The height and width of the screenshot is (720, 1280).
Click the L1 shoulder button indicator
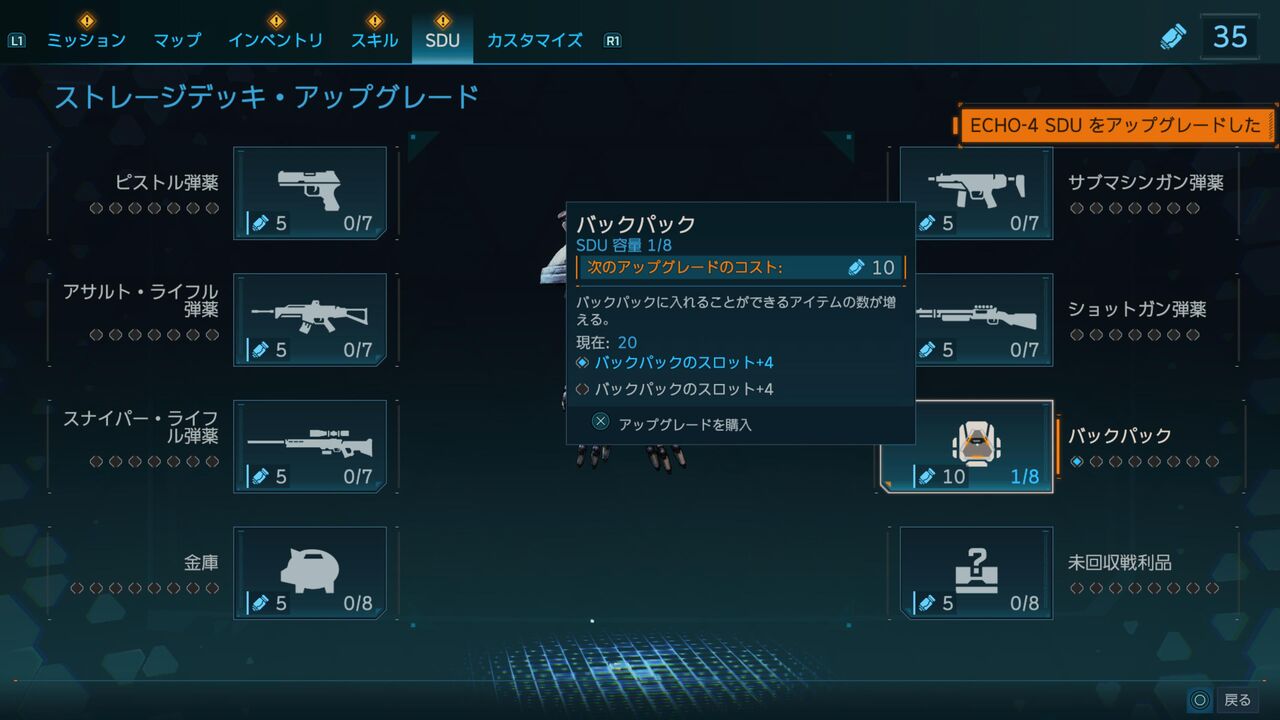coord(16,41)
